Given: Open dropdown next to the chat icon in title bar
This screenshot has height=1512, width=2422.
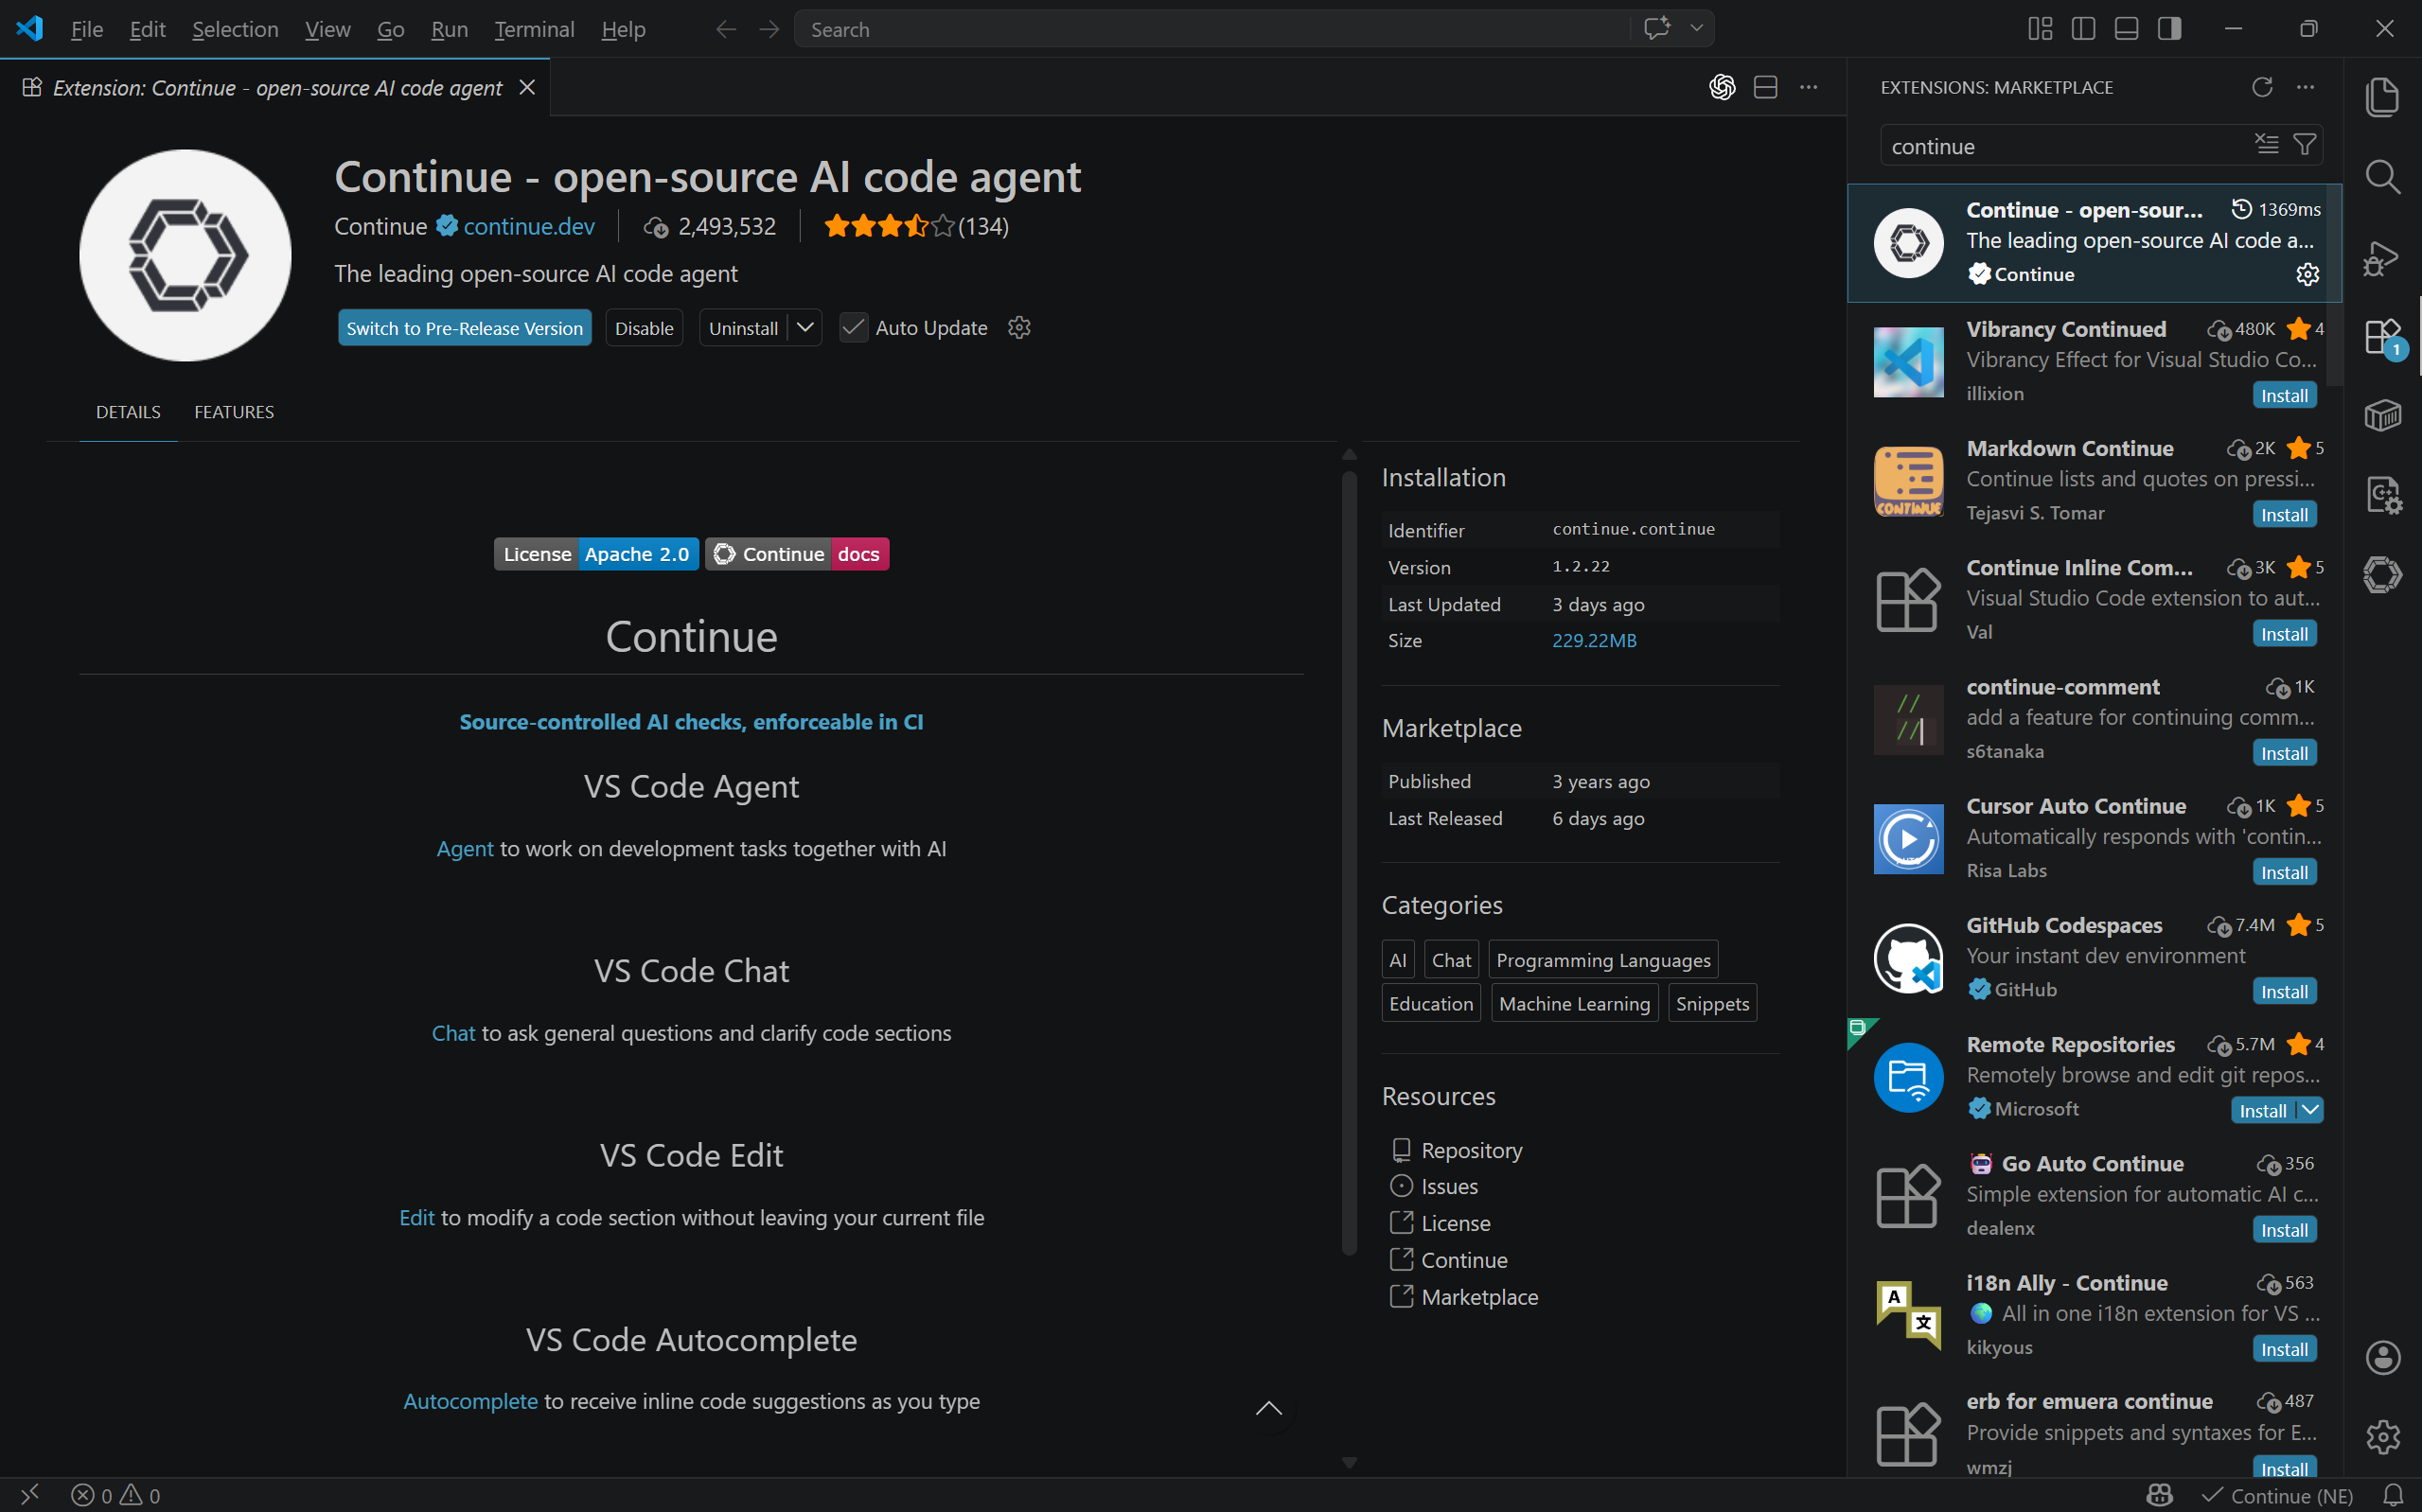Looking at the screenshot, I should (1696, 29).
